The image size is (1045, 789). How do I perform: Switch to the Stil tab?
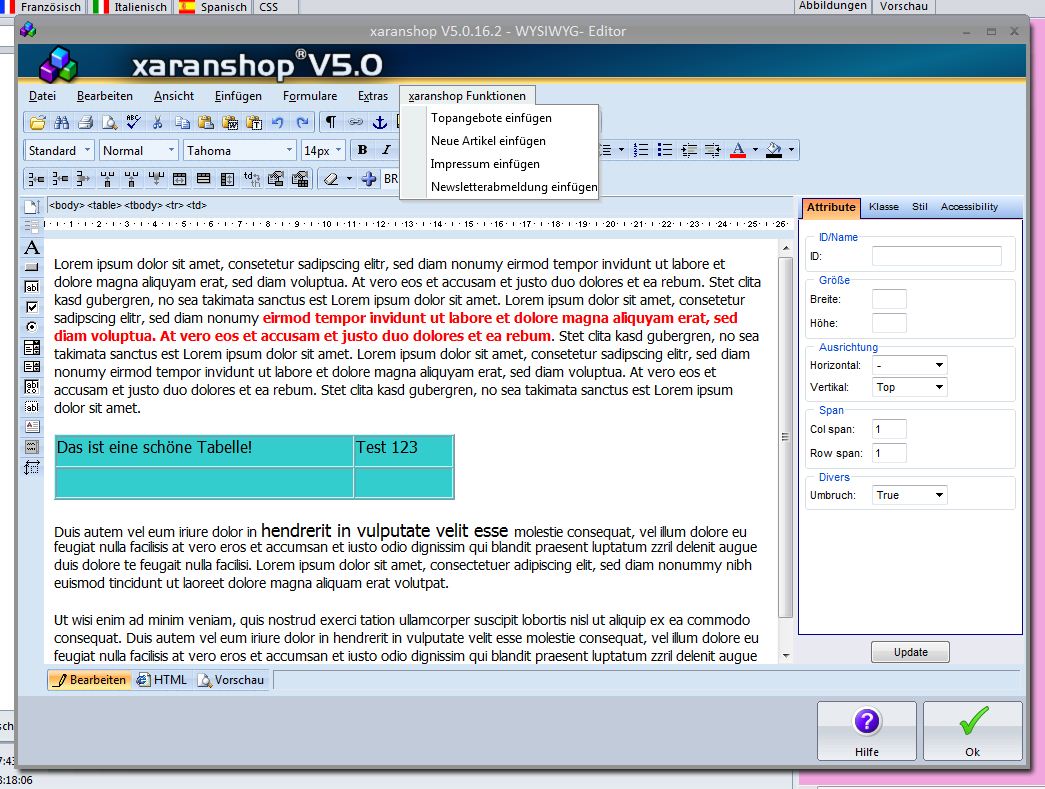(x=920, y=207)
